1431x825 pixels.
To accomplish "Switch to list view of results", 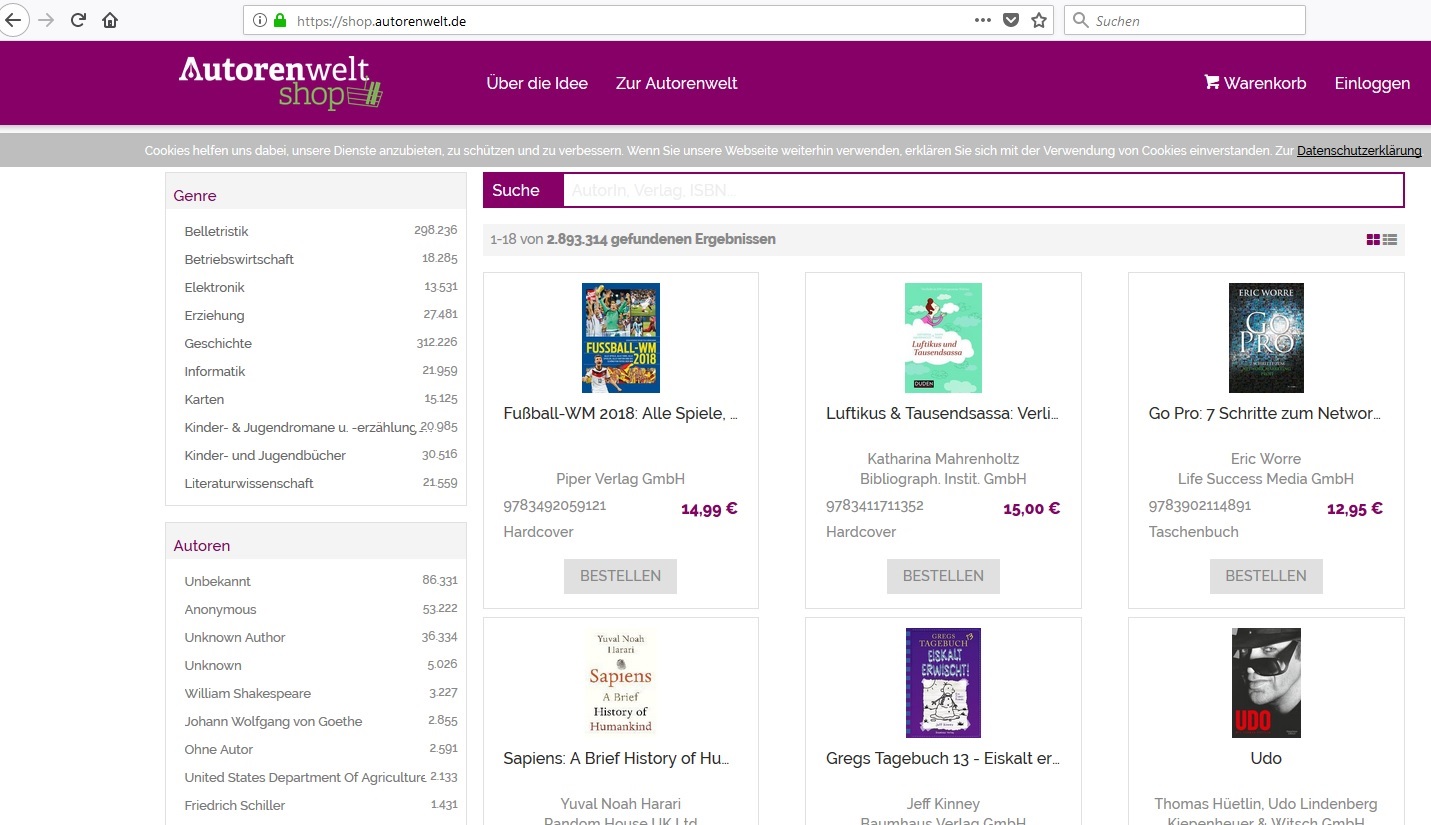I will coord(1390,240).
